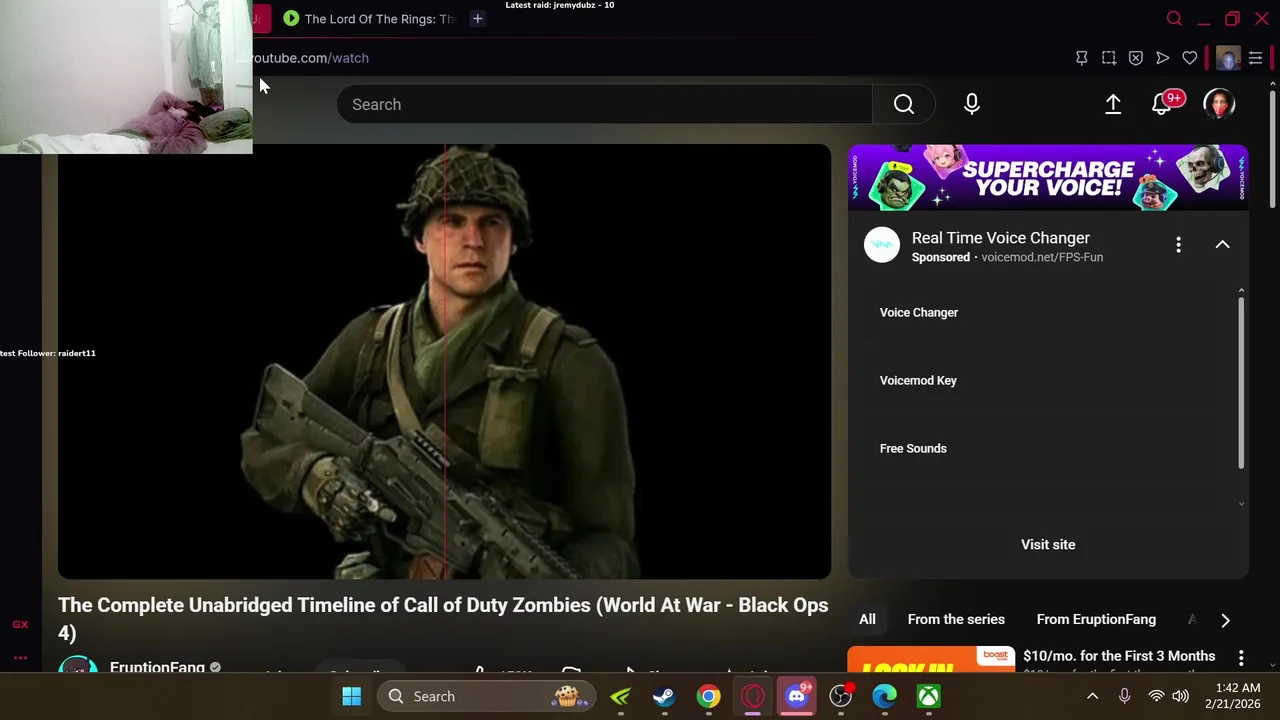Click Voicemod round logo icon
Viewport: 1280px width, 720px height.
pyautogui.click(x=882, y=245)
